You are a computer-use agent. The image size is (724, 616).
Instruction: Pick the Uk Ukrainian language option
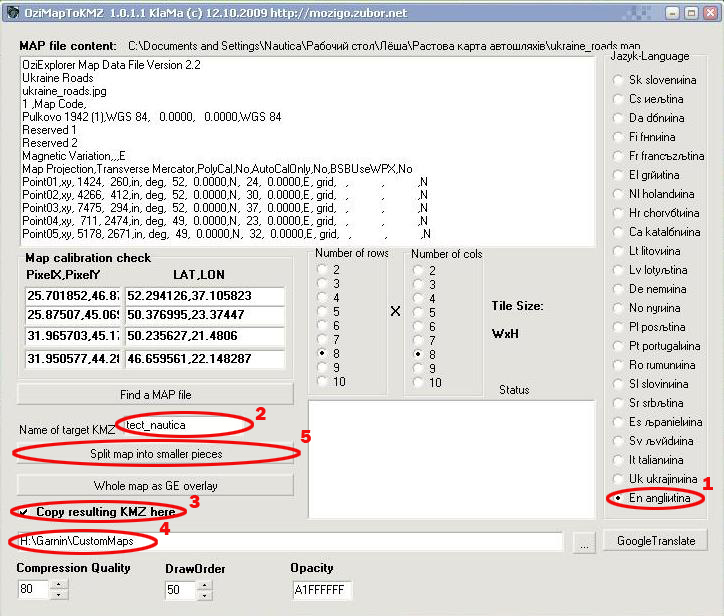coord(620,478)
